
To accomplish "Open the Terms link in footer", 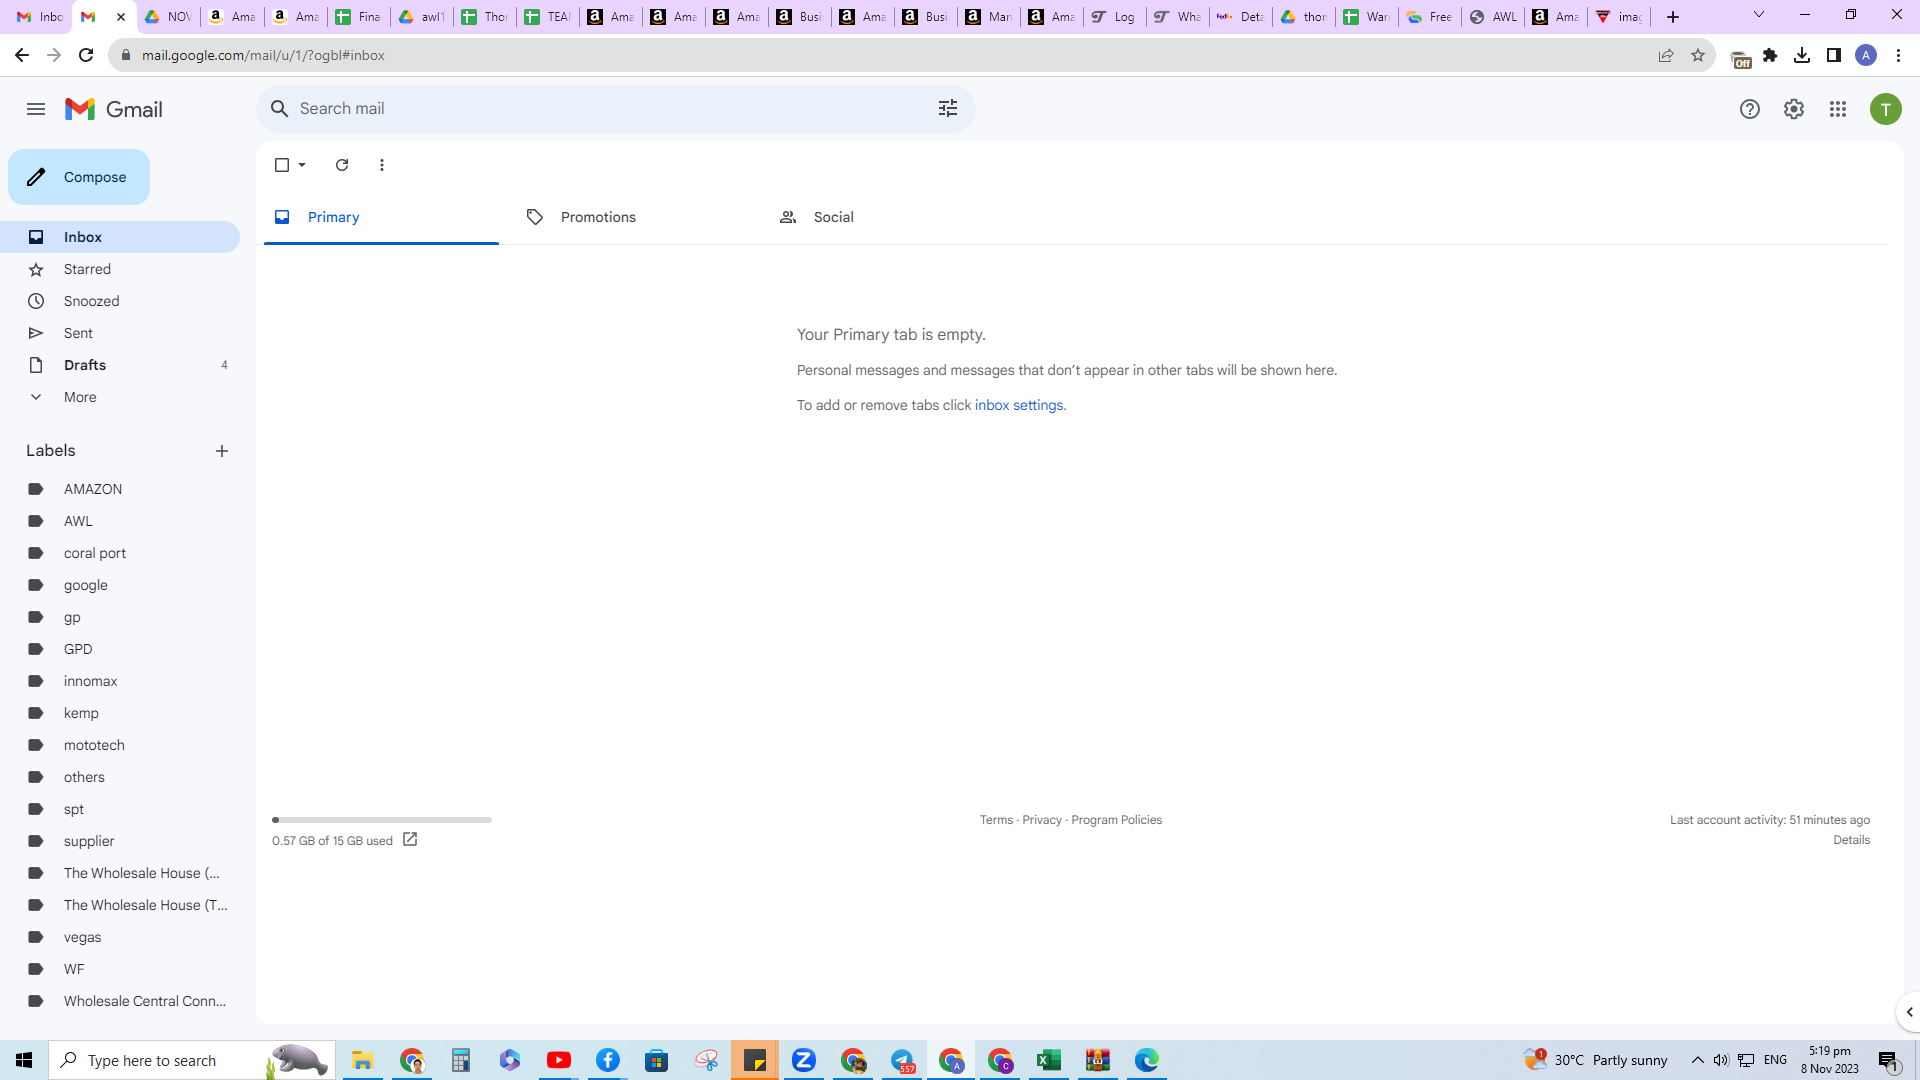I will pos(996,820).
